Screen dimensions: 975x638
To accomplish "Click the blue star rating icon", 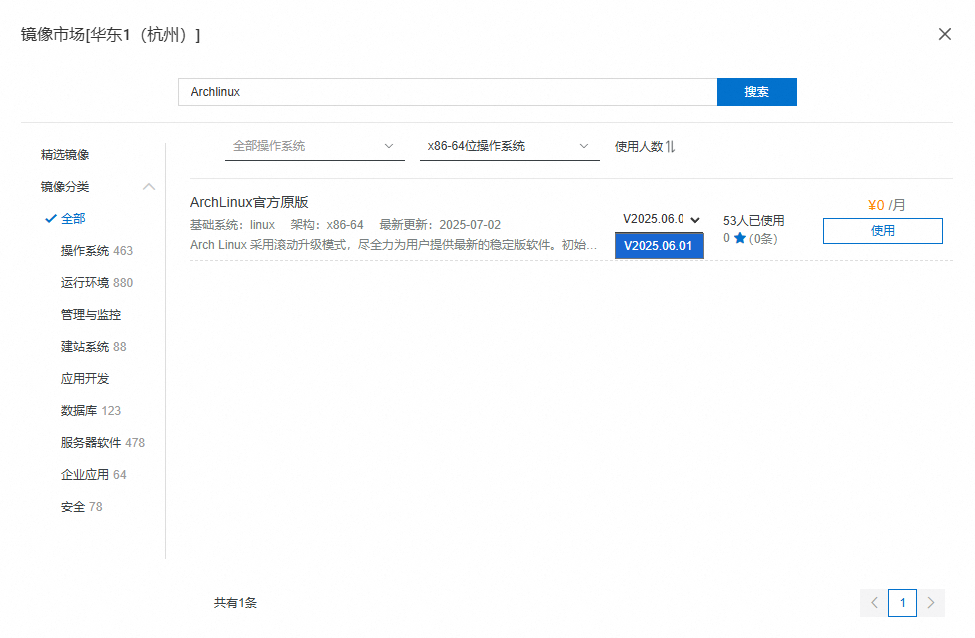I will 740,238.
